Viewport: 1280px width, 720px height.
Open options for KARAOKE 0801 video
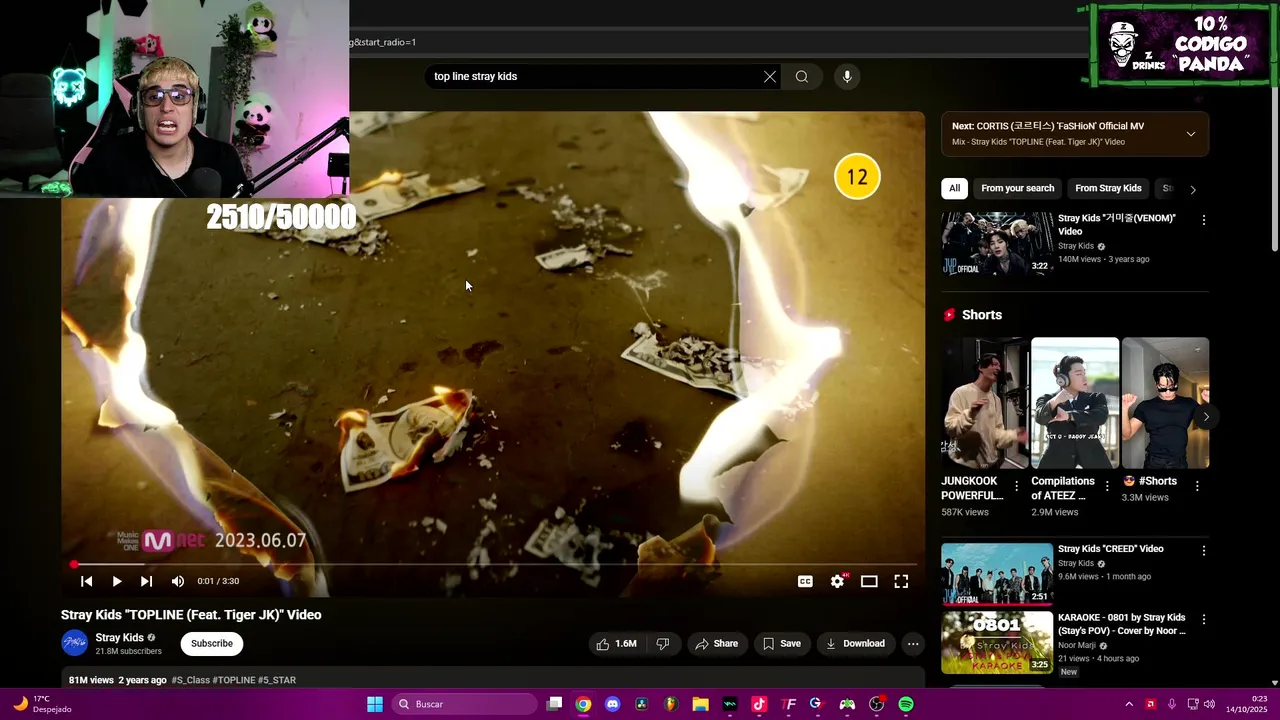1203,619
